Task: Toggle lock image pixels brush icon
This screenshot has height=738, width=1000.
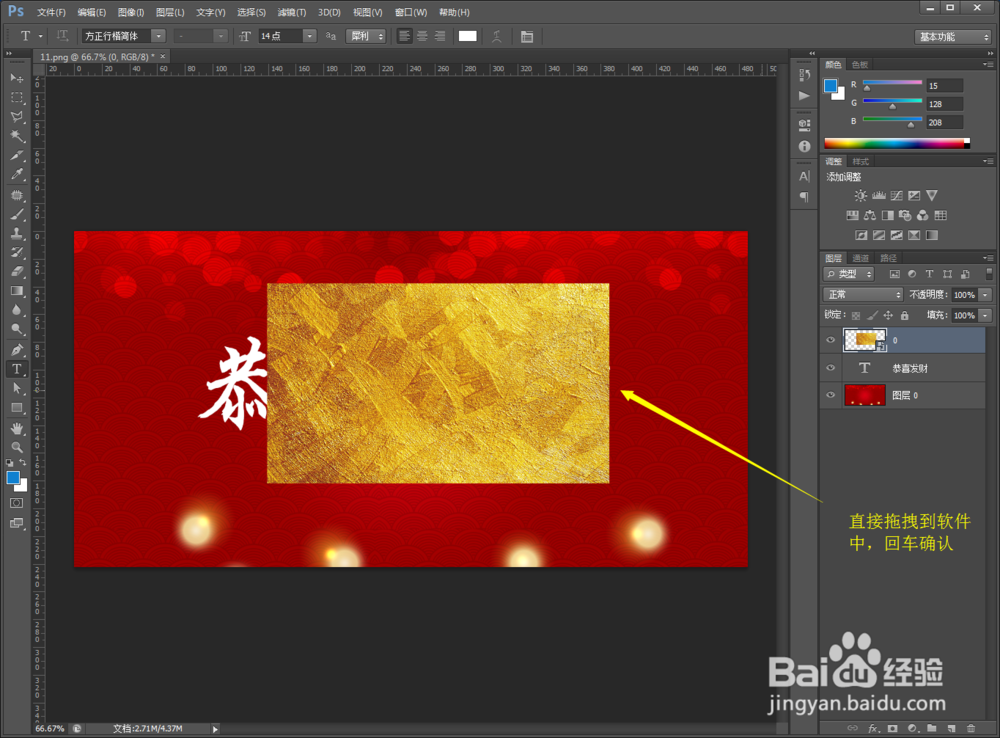Action: click(x=872, y=315)
